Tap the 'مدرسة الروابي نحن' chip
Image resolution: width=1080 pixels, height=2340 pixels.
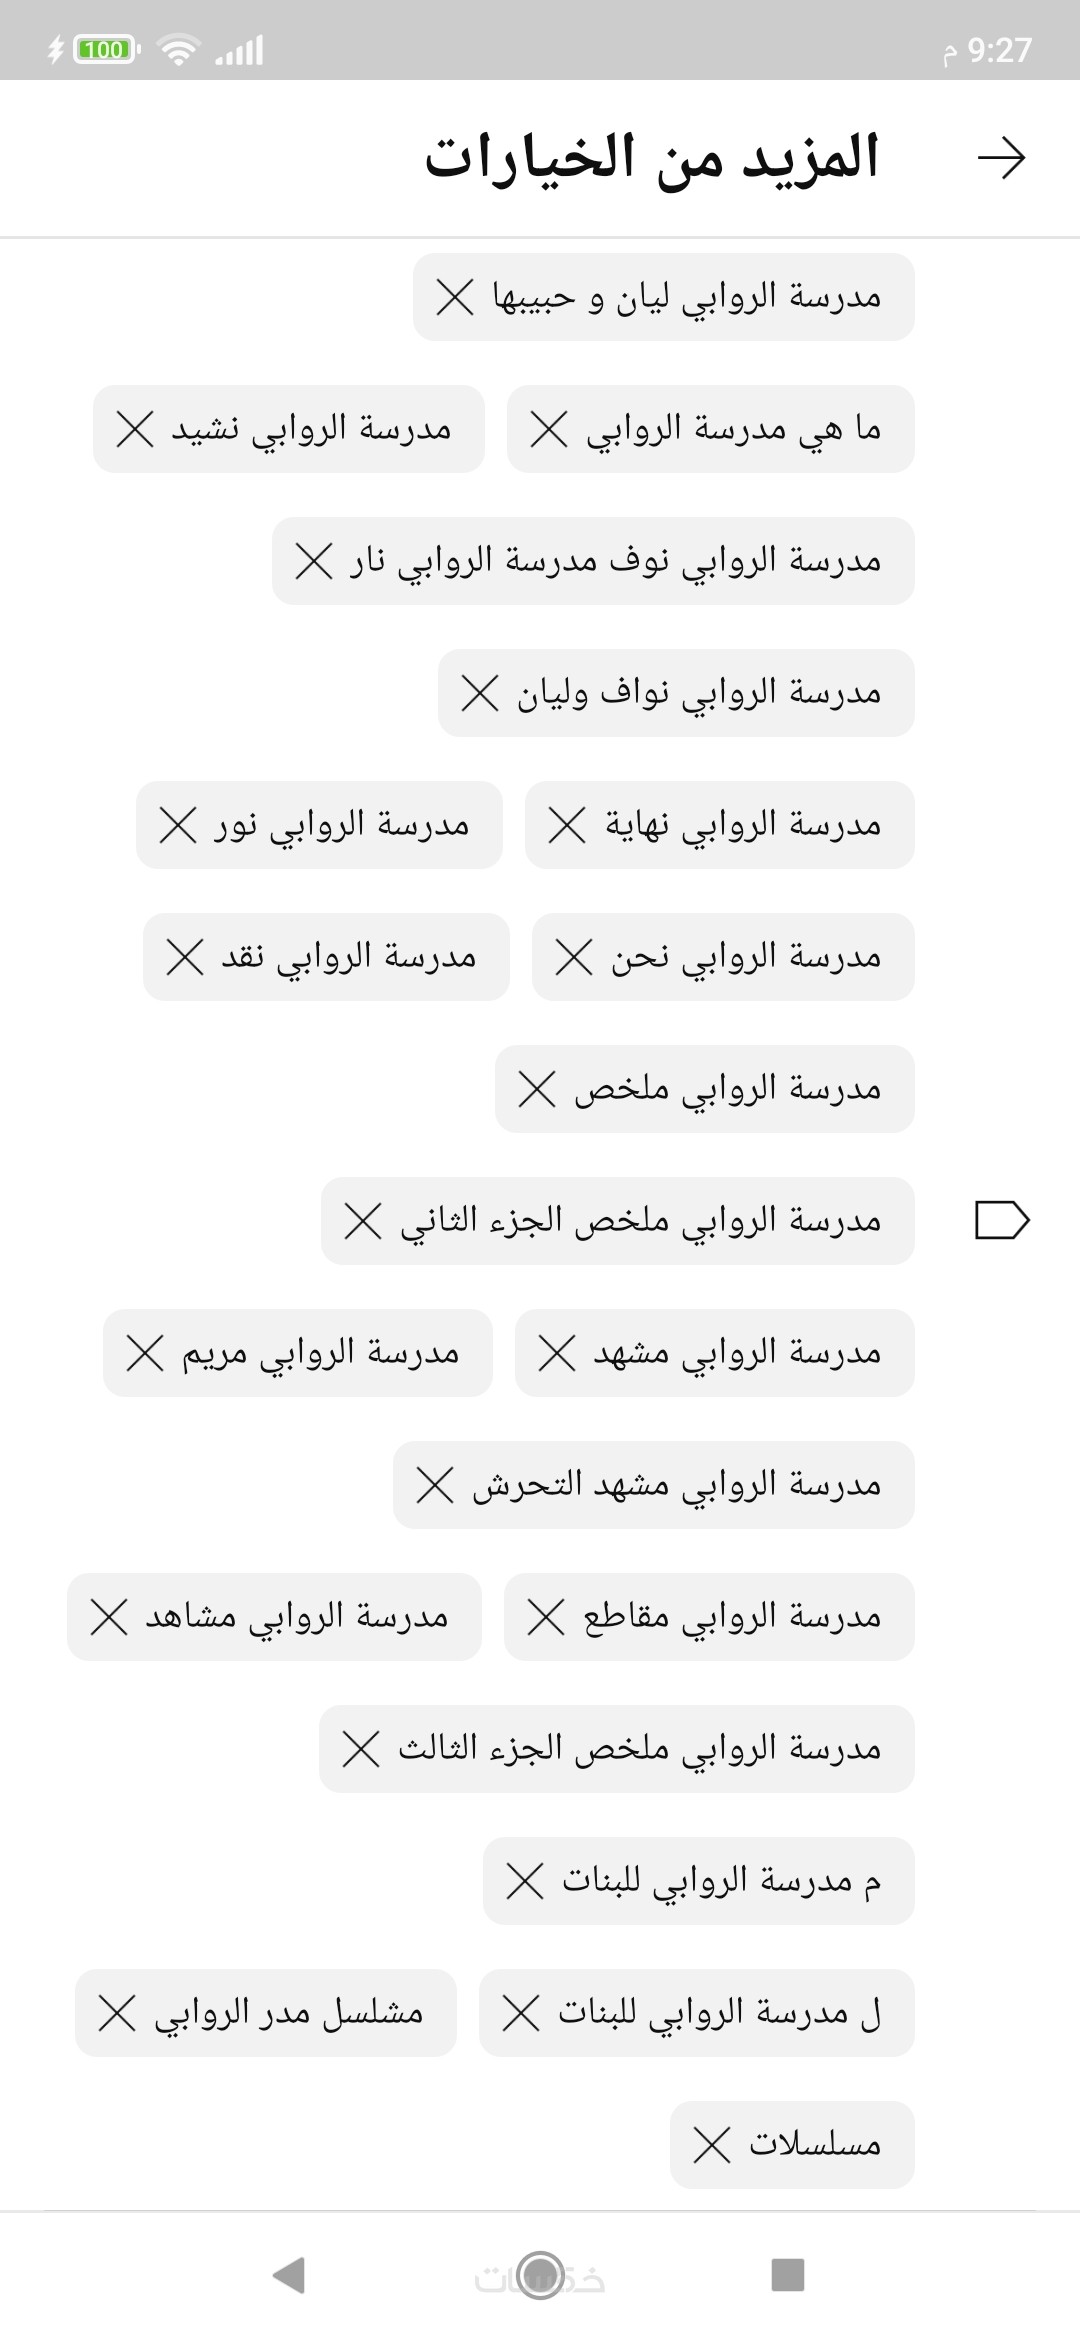[x=746, y=957]
